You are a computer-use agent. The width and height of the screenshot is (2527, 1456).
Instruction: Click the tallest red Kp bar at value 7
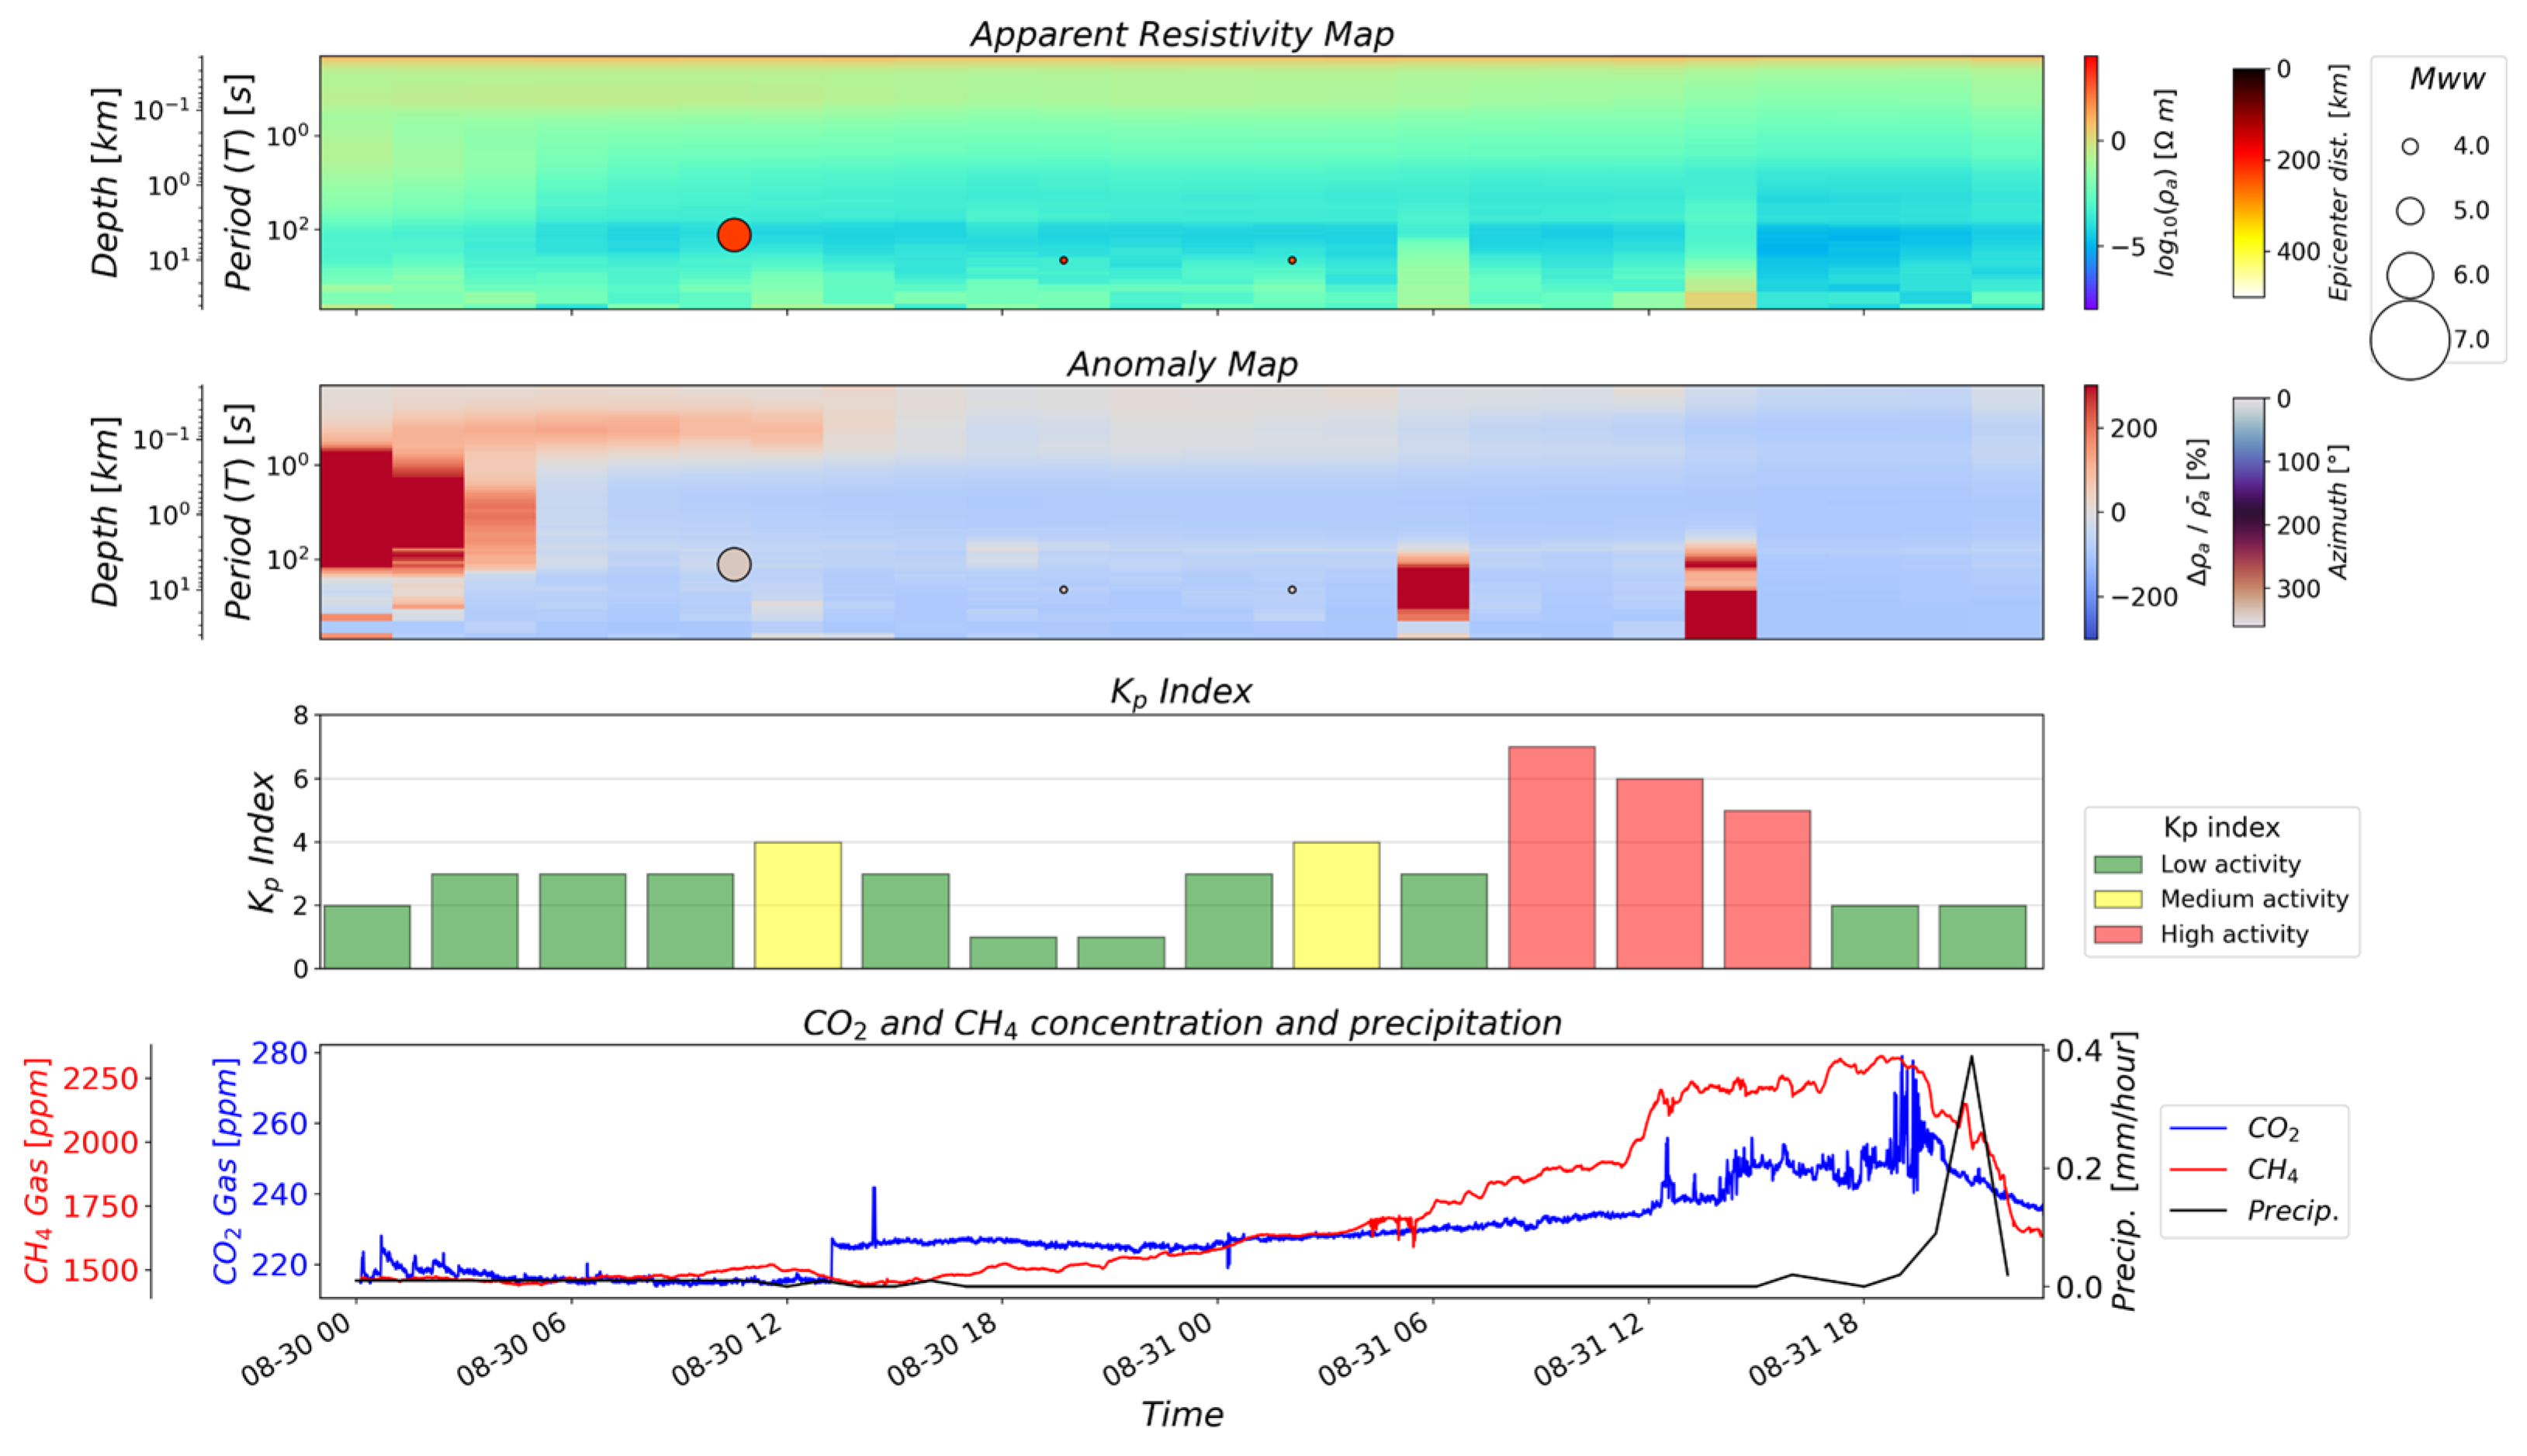click(1551, 857)
